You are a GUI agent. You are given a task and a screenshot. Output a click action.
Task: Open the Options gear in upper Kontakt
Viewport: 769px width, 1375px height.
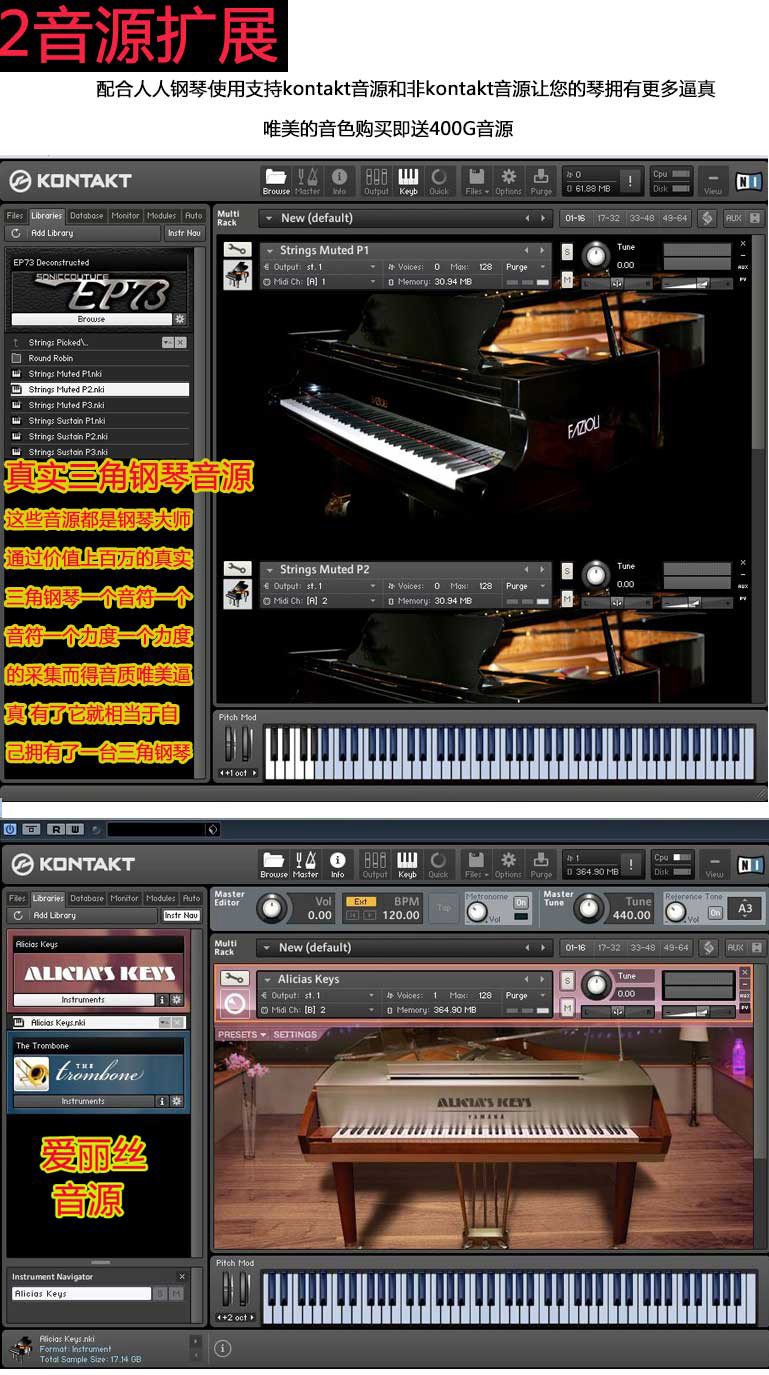click(x=508, y=180)
